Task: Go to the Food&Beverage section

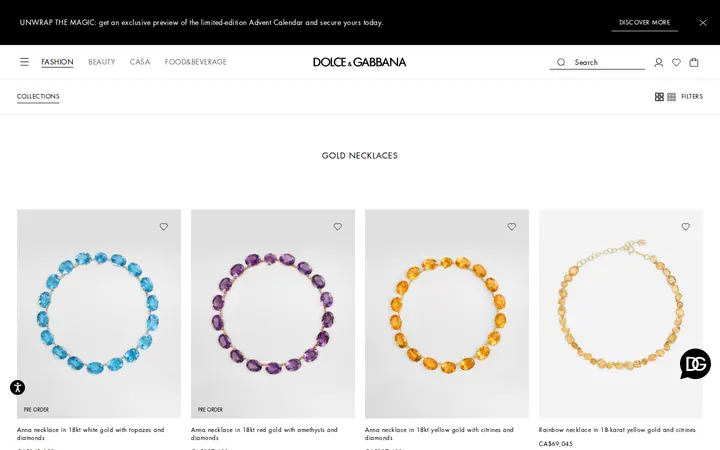Action: 196,62
